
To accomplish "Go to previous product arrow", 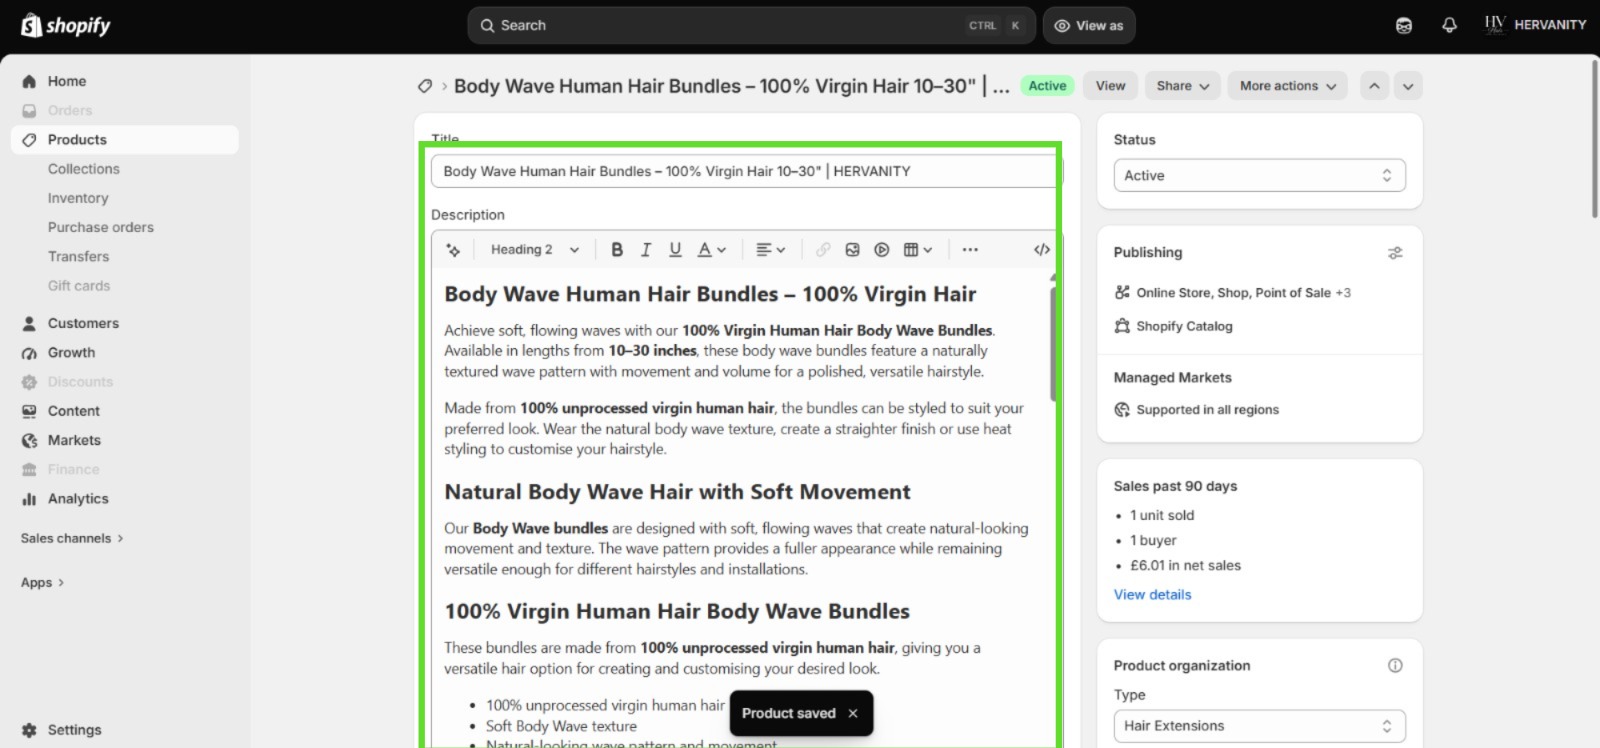I will (x=1375, y=86).
